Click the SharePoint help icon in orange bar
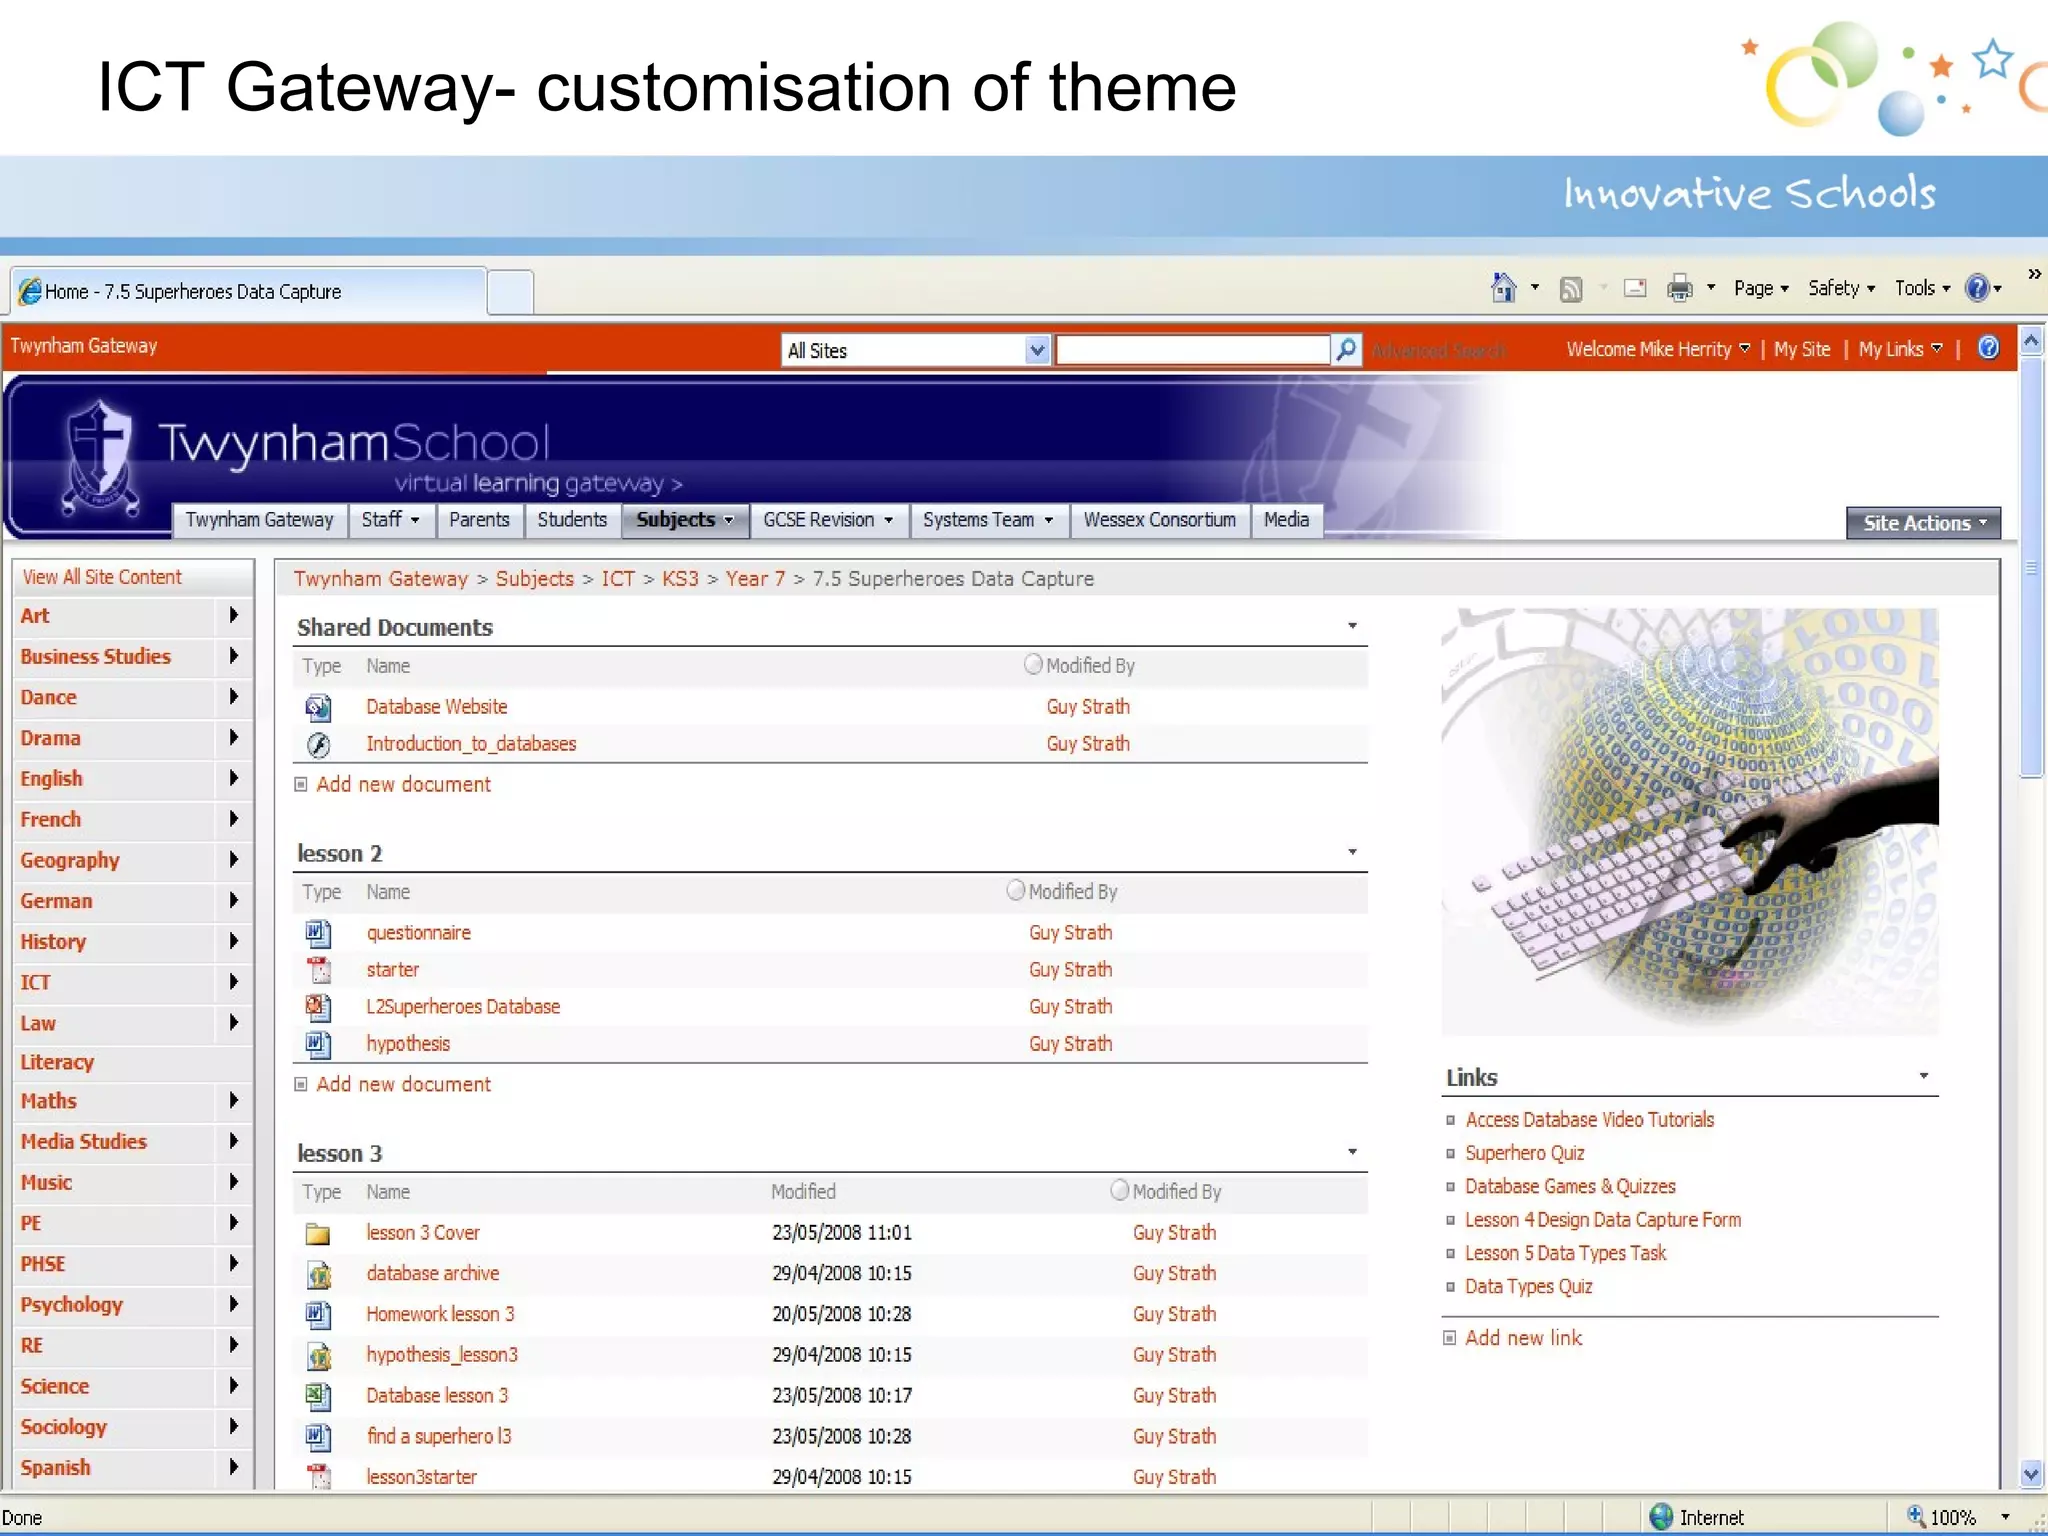Screen dimensions: 2048x1536 point(1989,347)
